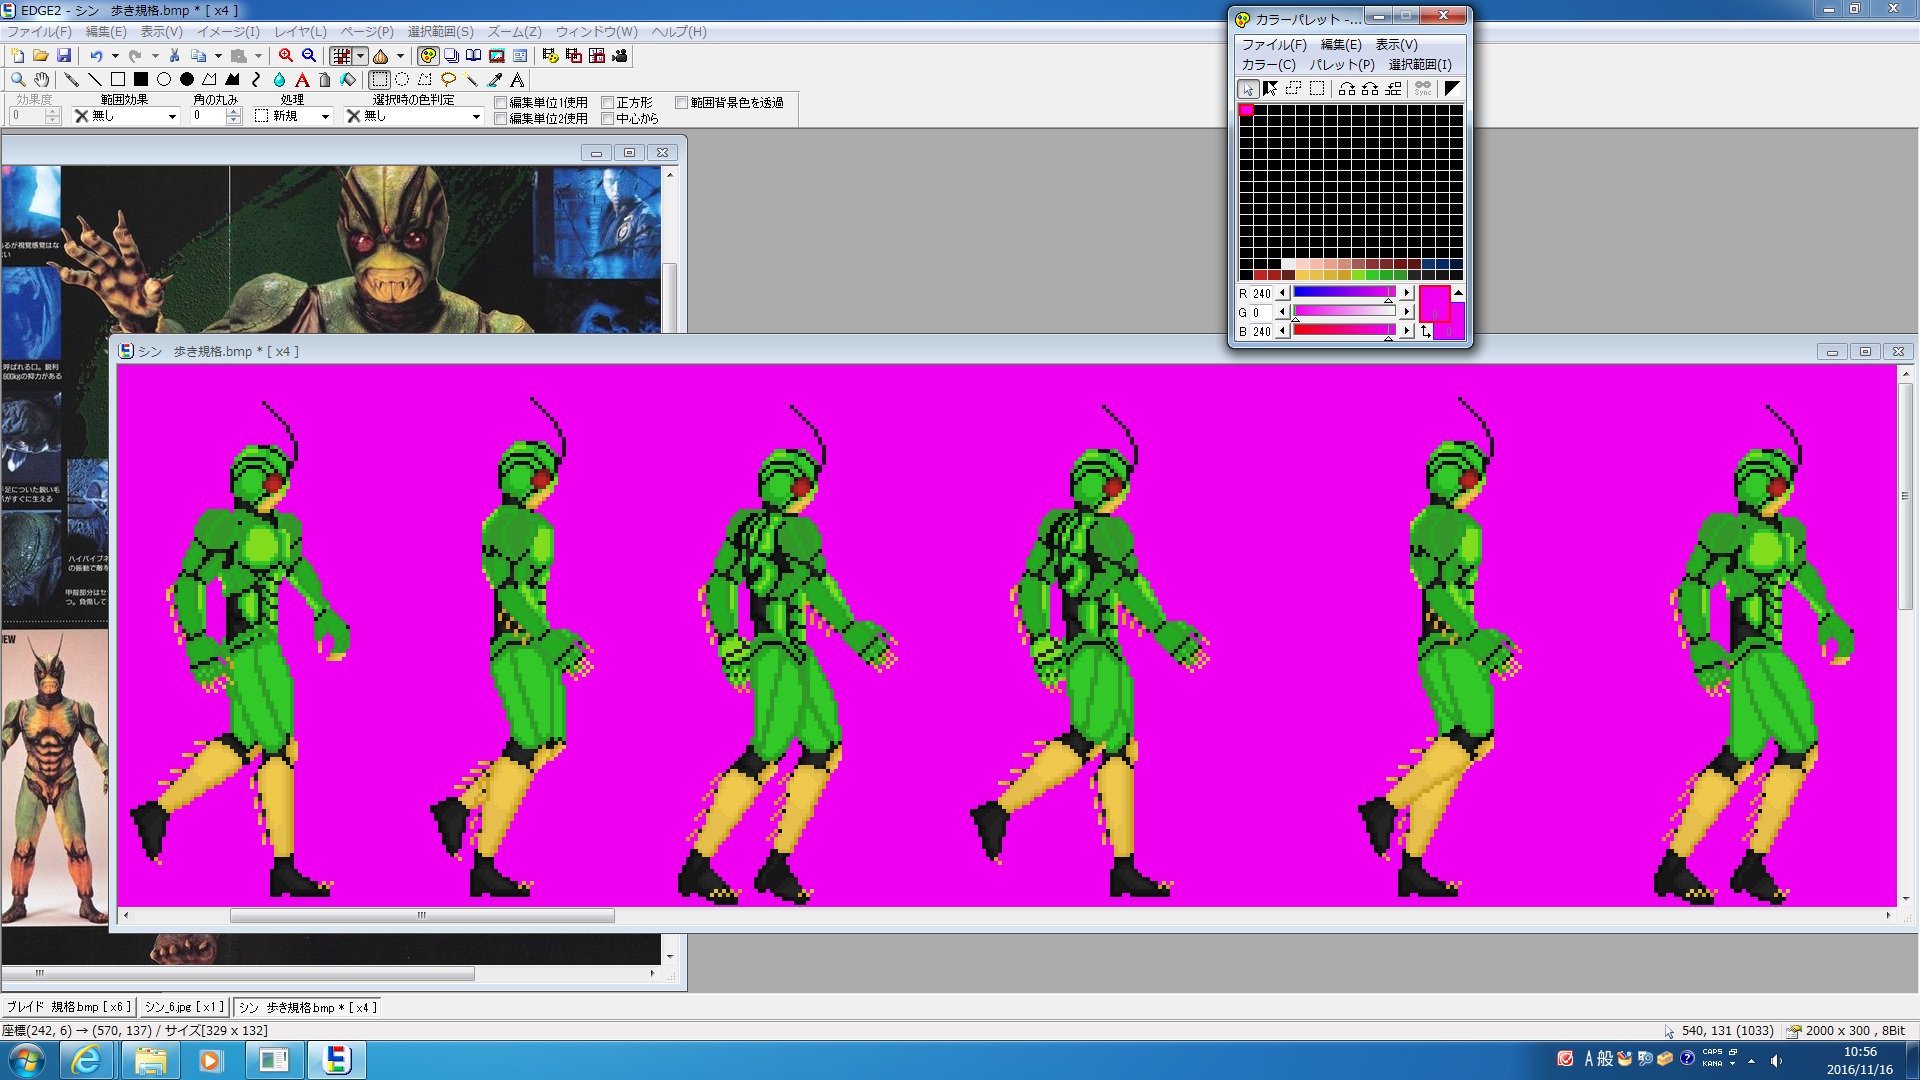Viewport: 1920px width, 1080px height.
Task: Open カラー(C) menu in color palette window
Action: click(x=1268, y=64)
